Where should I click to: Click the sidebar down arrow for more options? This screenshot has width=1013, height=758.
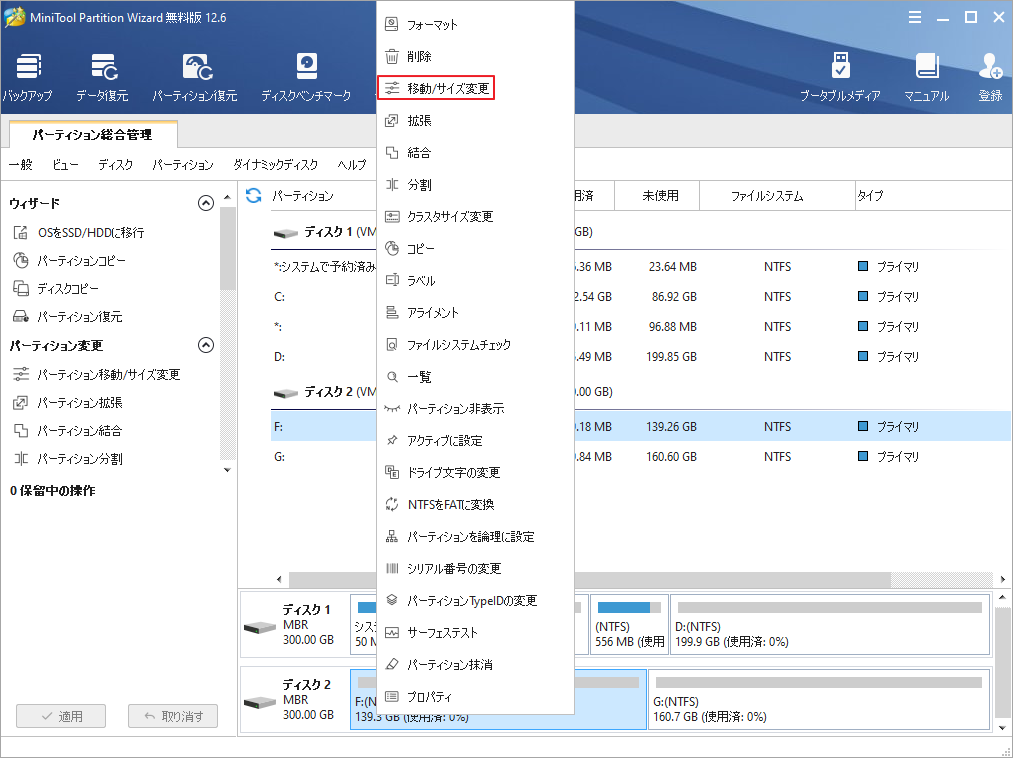[x=227, y=470]
